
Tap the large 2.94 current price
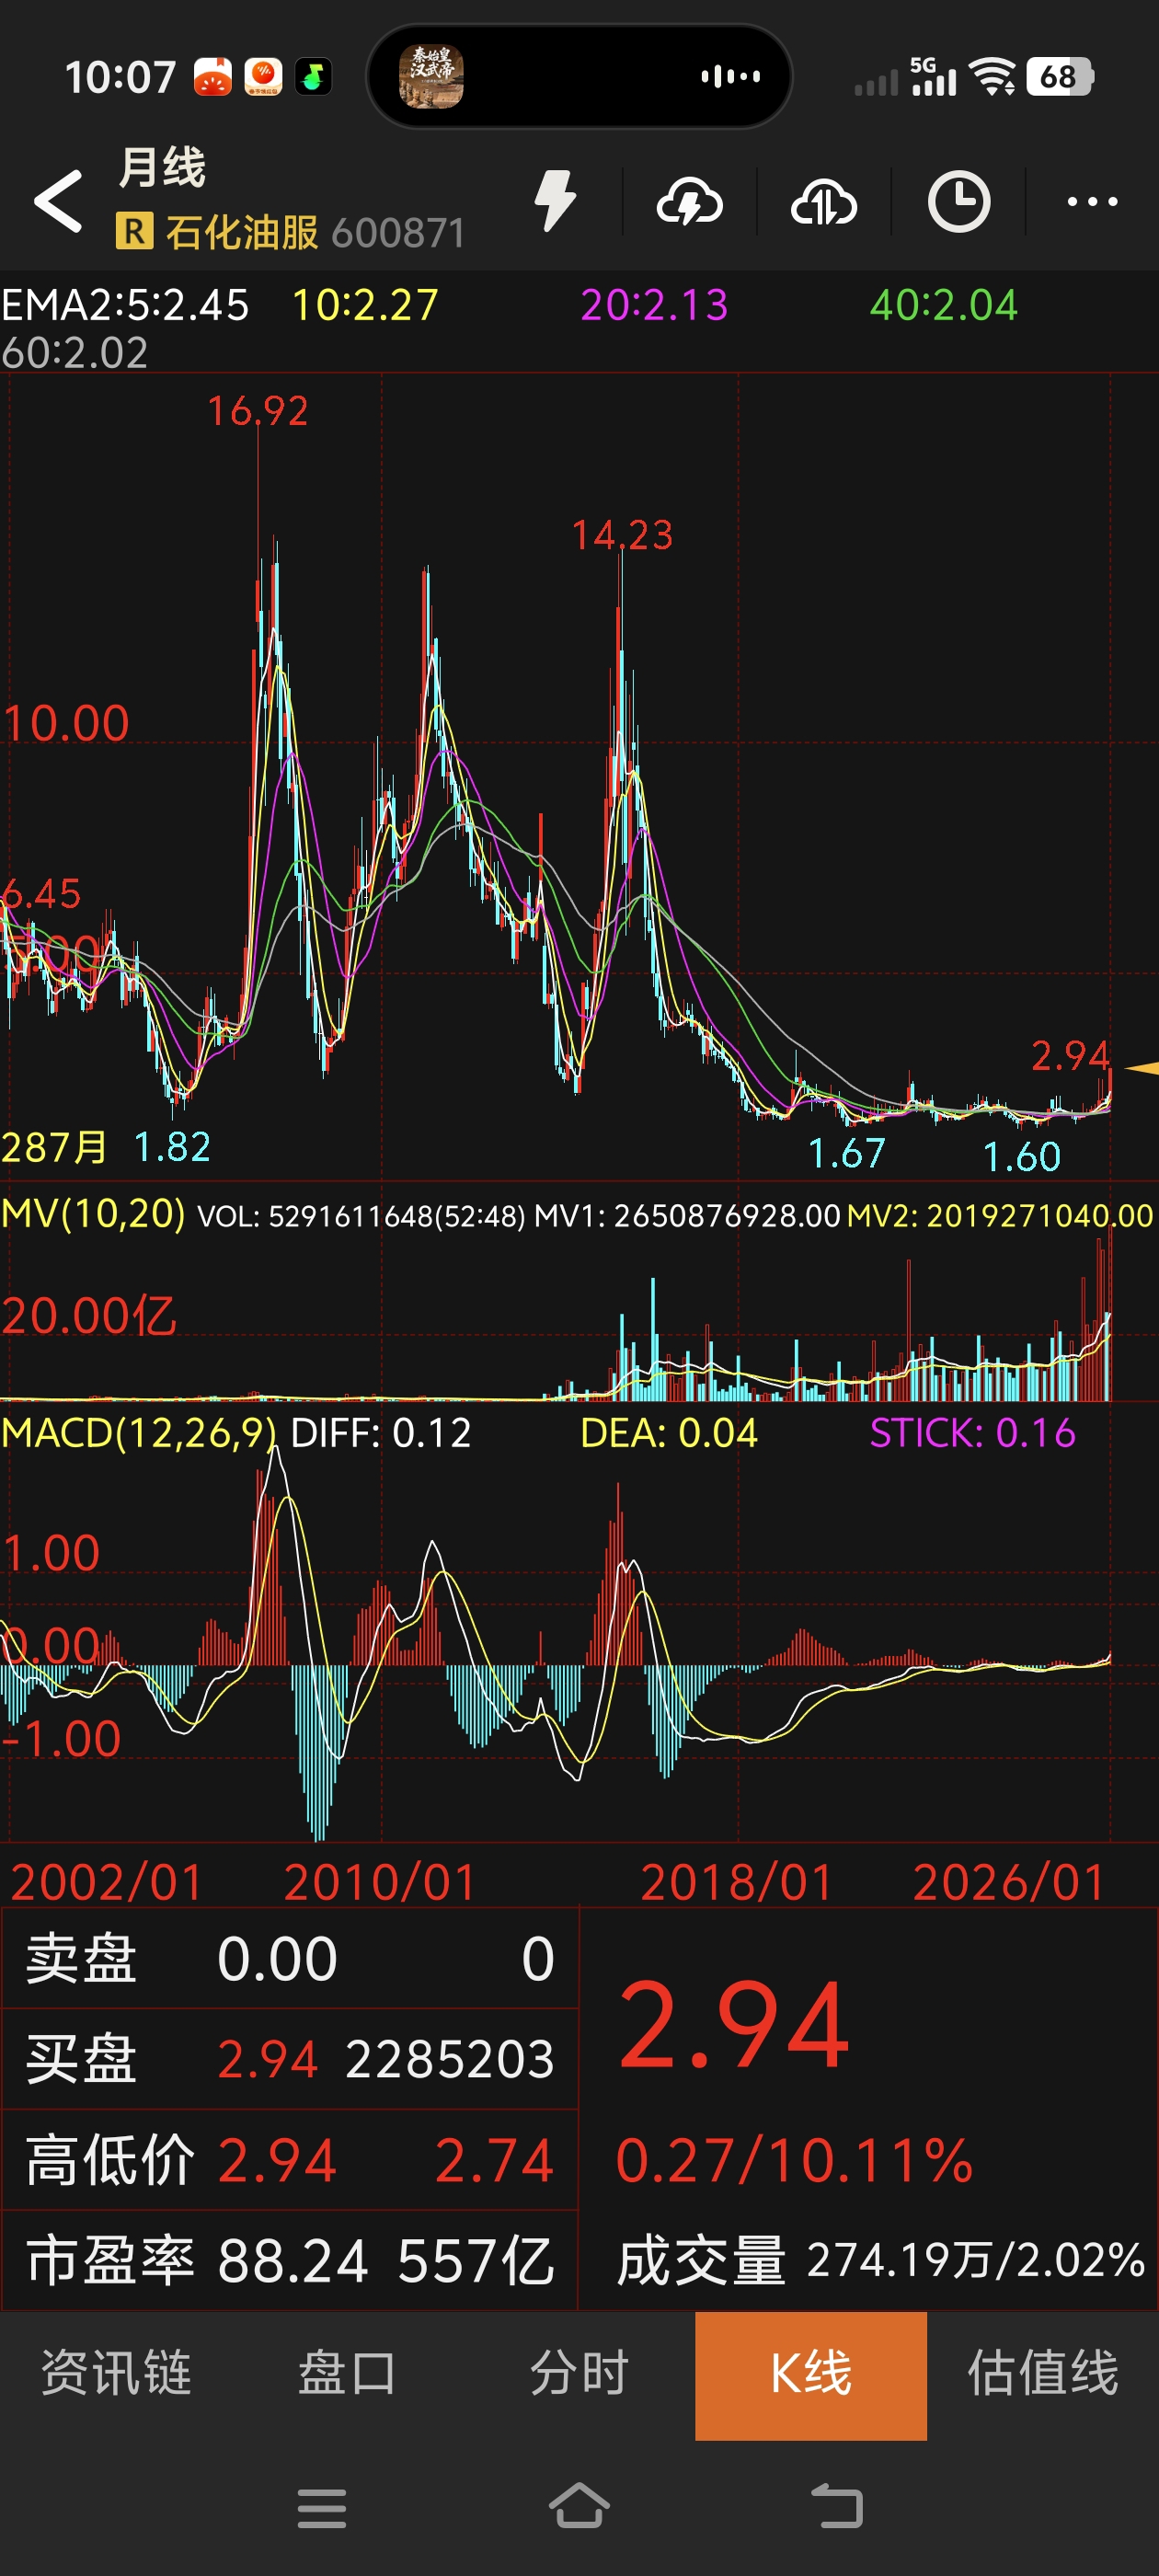click(x=733, y=2025)
